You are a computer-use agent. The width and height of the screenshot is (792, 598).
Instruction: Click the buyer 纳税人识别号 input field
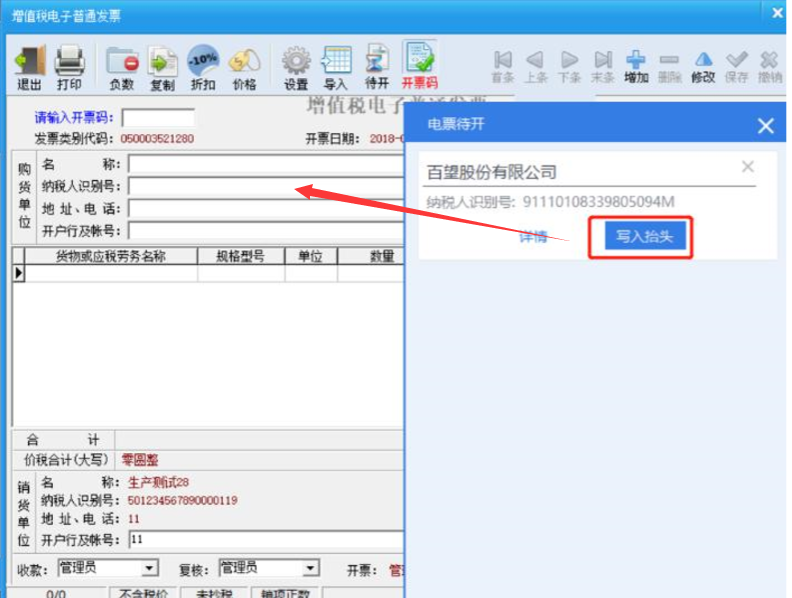[266, 186]
